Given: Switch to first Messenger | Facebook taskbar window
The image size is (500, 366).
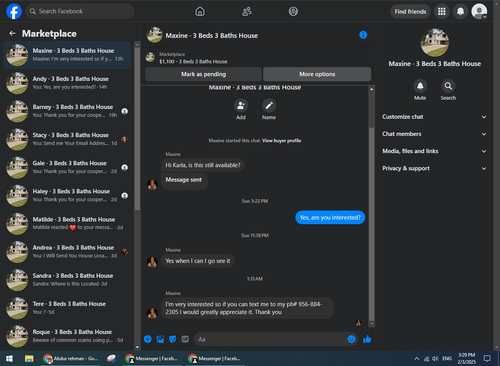Looking at the screenshot, I should pos(152,359).
